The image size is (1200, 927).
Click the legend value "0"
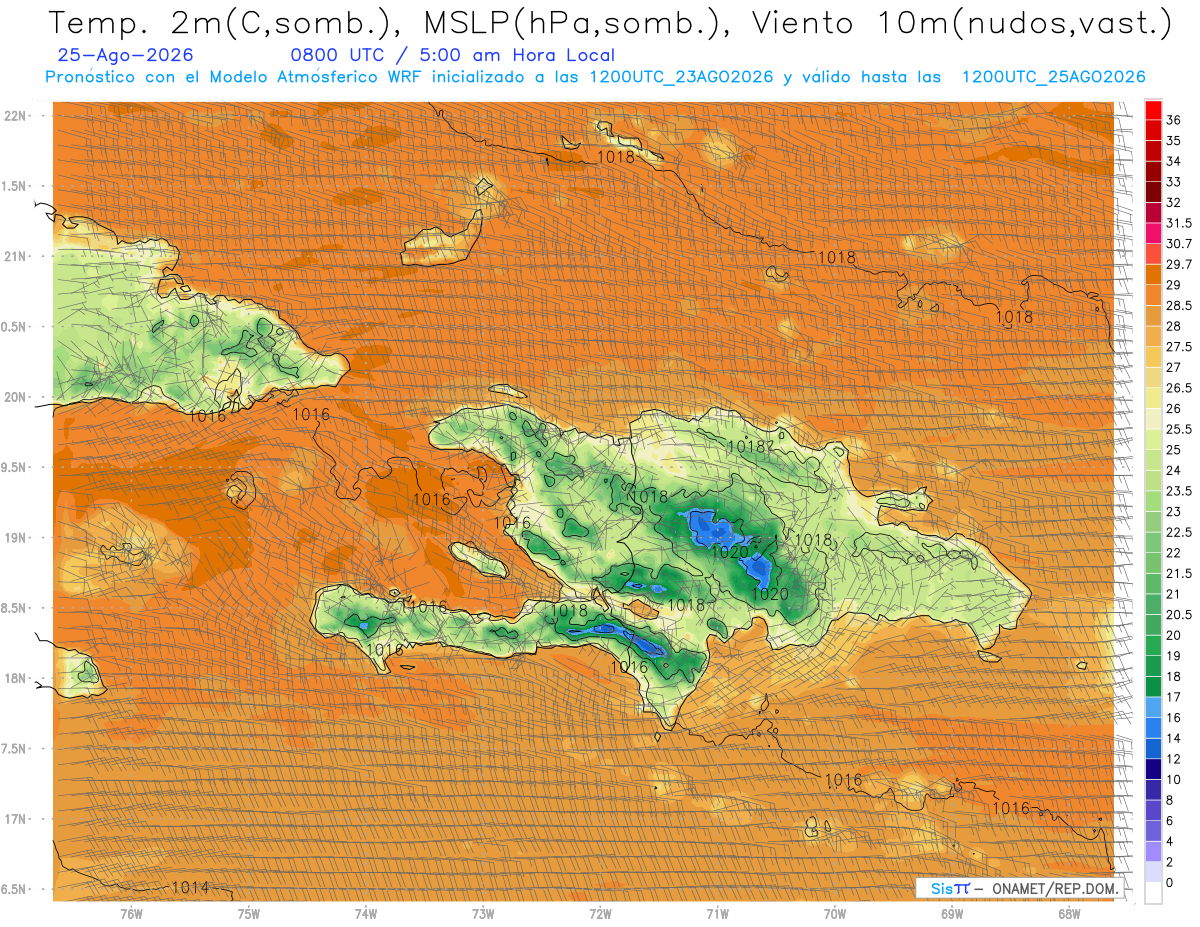coord(1170,883)
